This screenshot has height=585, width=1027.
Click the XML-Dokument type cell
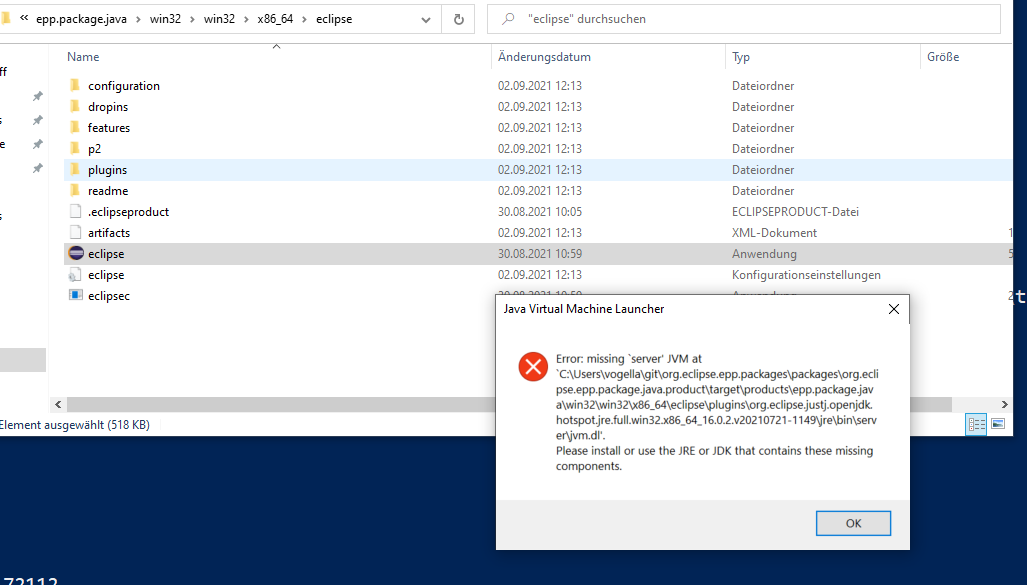pyautogui.click(x=774, y=233)
